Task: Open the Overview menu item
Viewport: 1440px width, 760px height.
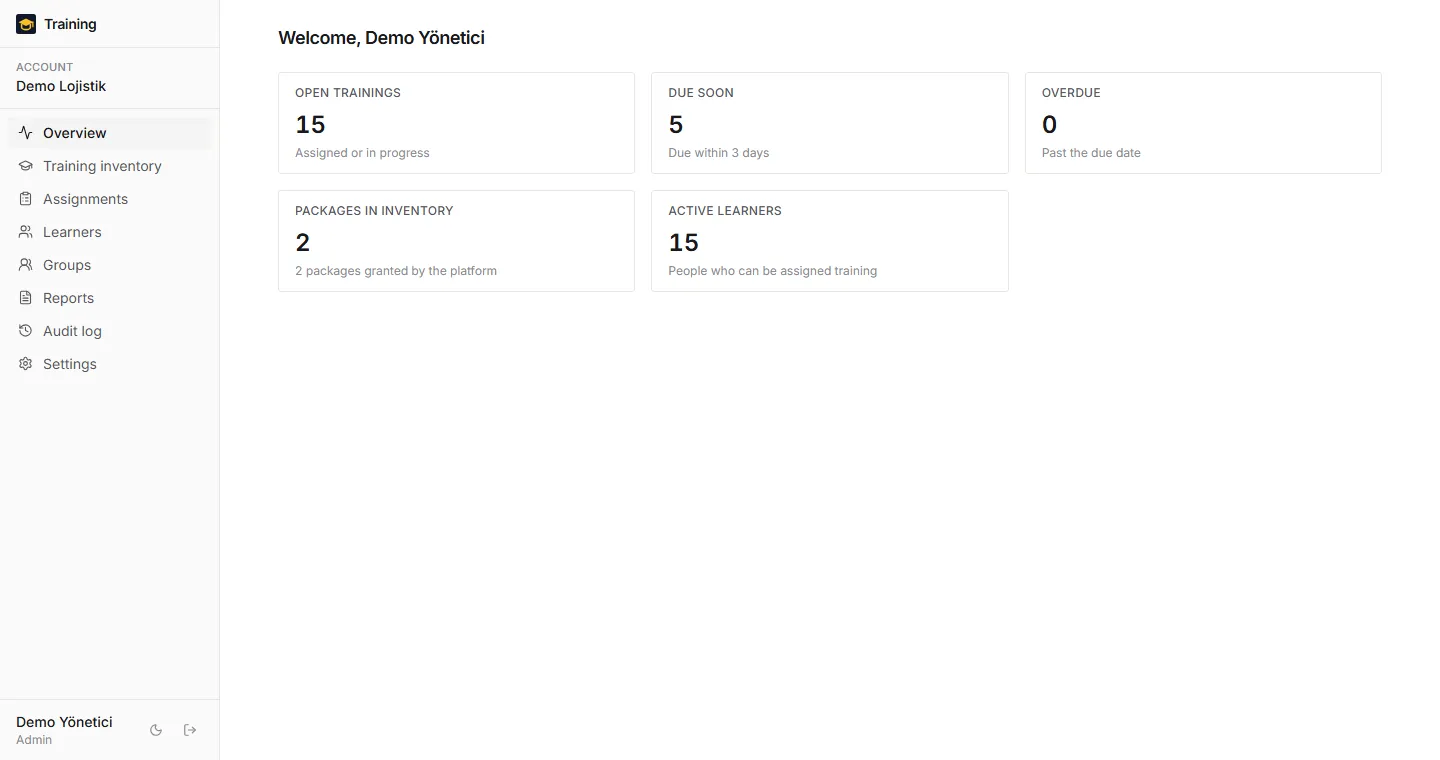Action: [x=110, y=133]
